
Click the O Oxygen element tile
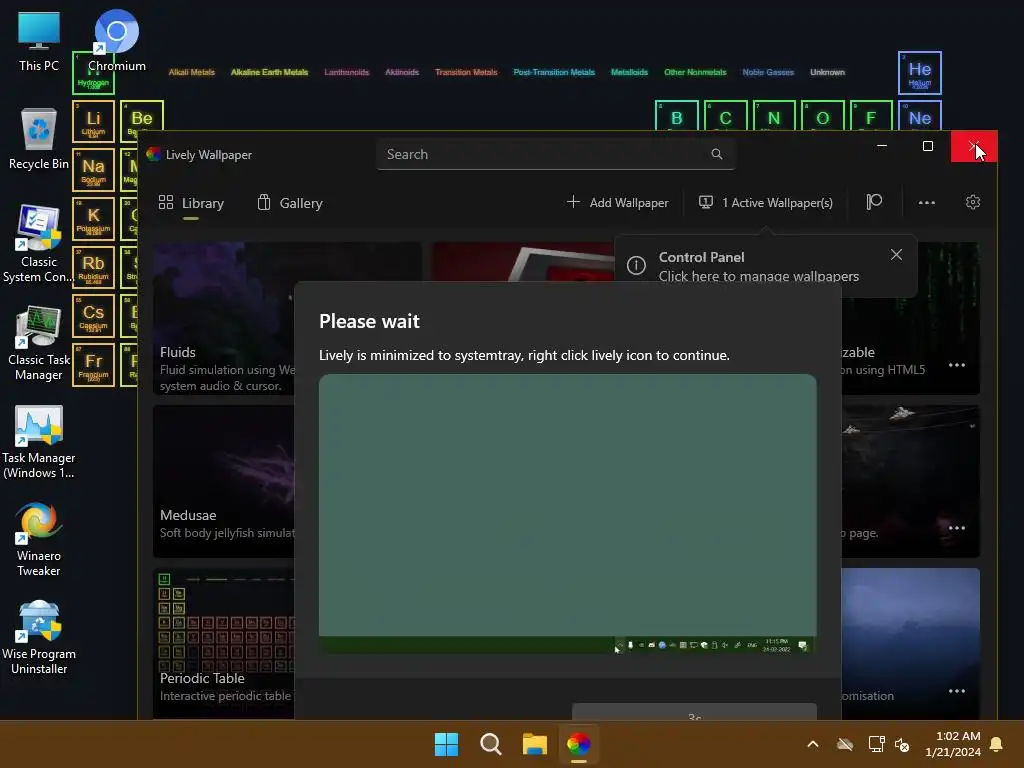[822, 116]
